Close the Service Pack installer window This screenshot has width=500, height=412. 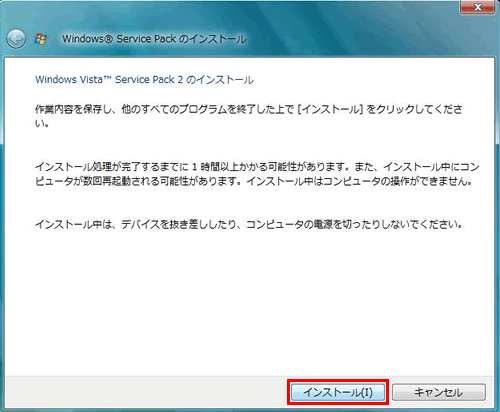pyautogui.click(x=477, y=7)
